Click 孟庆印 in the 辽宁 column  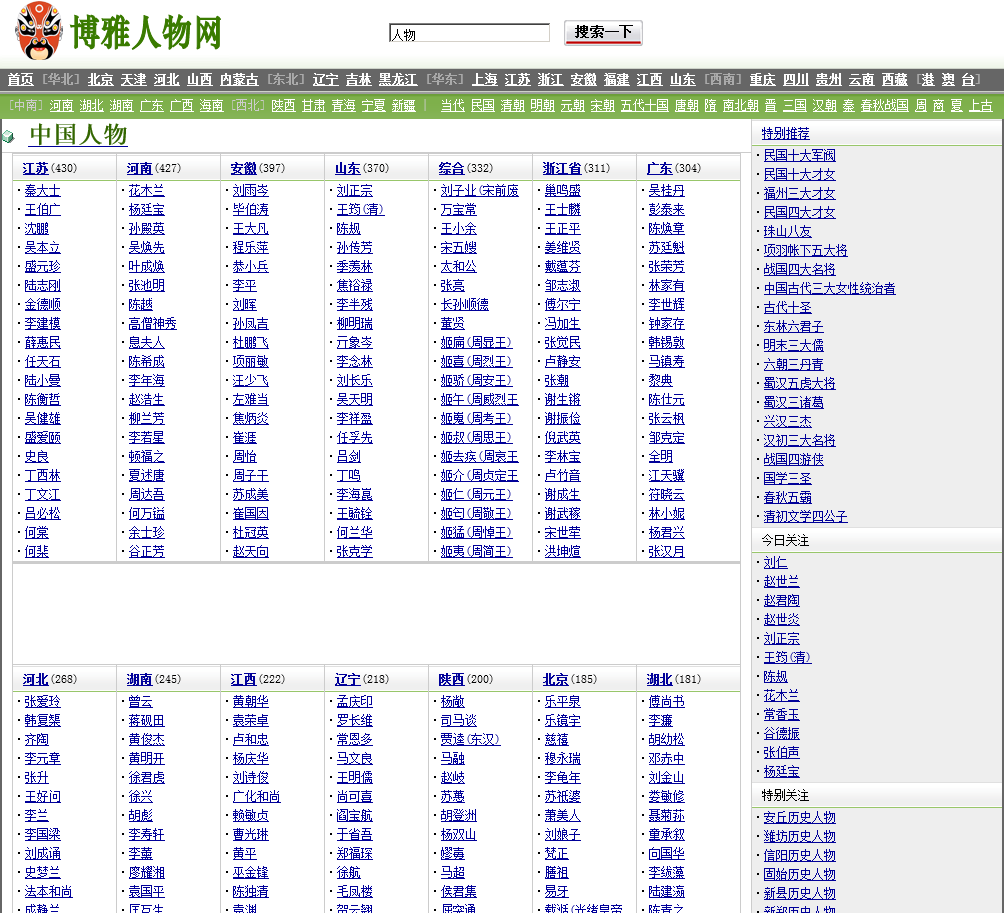[354, 702]
